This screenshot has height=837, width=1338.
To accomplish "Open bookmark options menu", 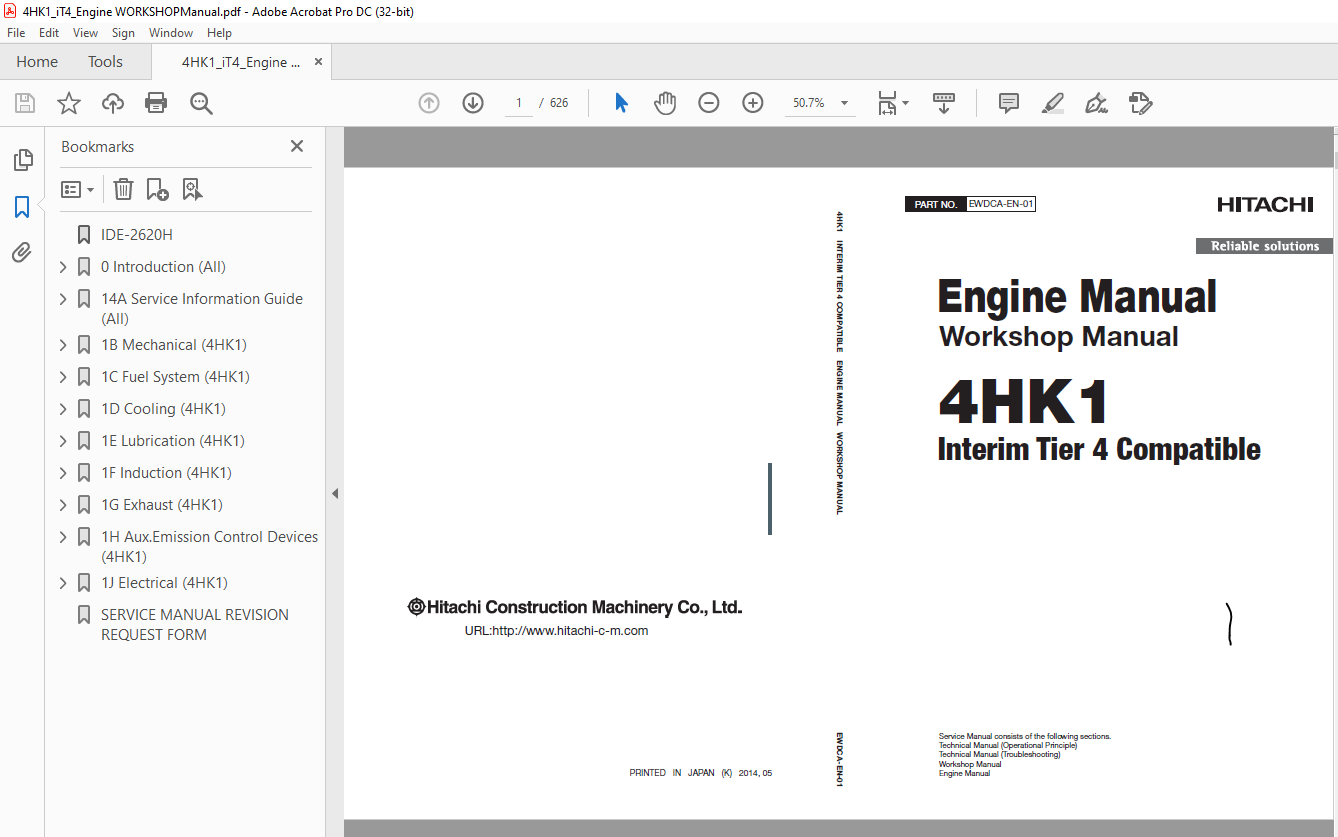I will (x=78, y=189).
